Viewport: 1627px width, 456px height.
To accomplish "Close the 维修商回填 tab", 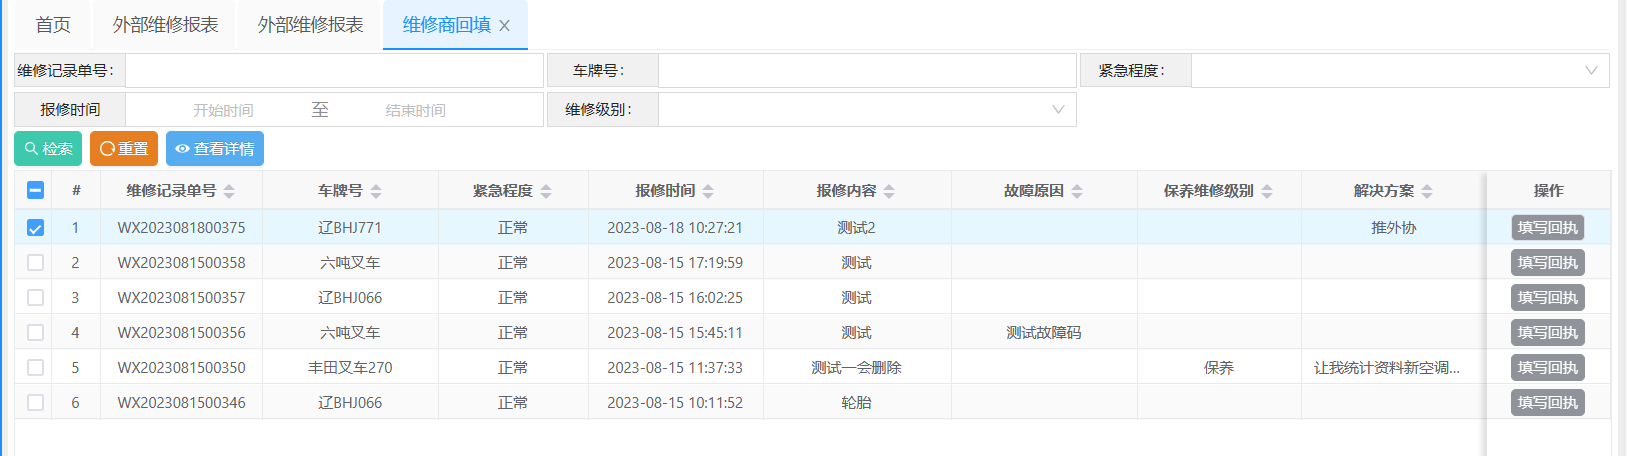I will coord(505,26).
